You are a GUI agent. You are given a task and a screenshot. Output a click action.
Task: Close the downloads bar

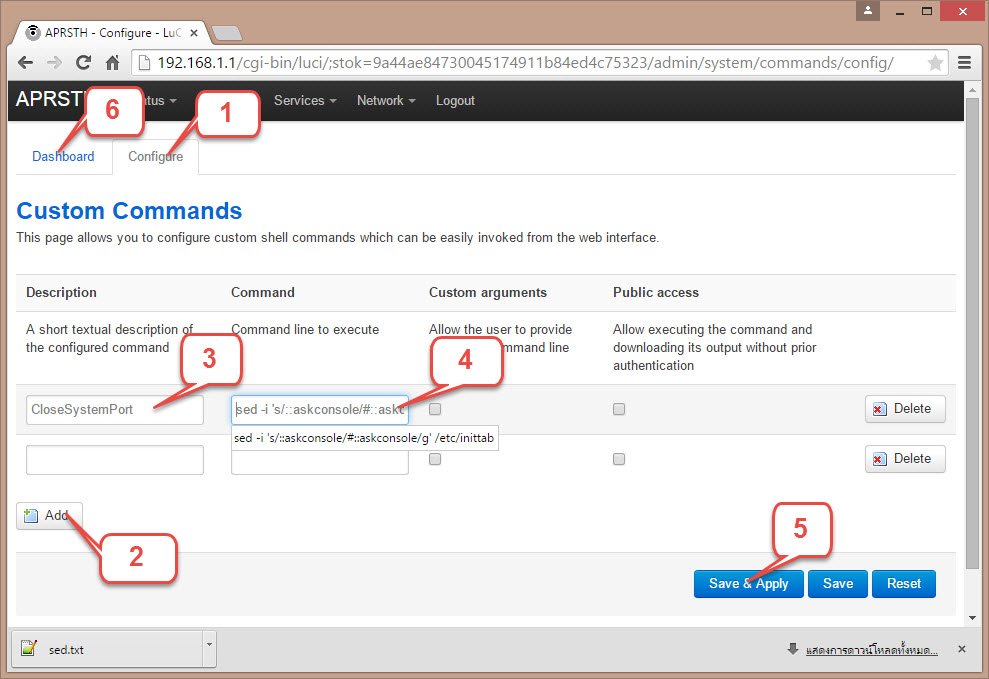(961, 649)
